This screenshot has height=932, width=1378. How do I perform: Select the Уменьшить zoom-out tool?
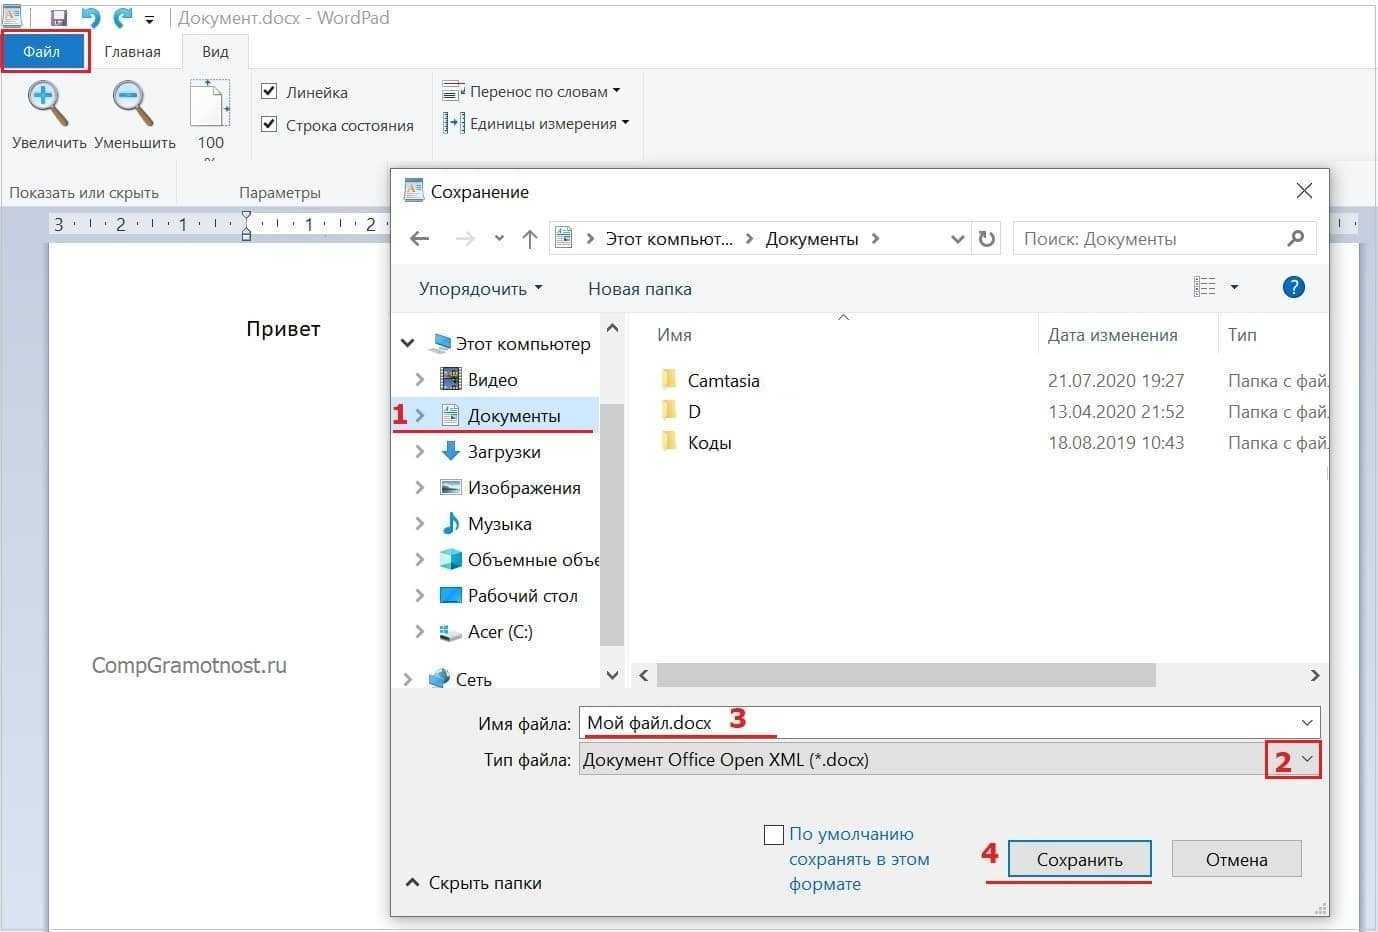[130, 105]
